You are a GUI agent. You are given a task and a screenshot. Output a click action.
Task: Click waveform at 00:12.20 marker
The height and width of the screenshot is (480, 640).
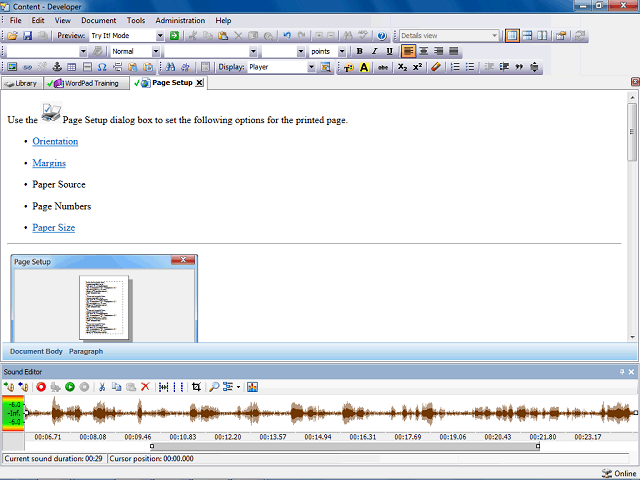tap(228, 413)
